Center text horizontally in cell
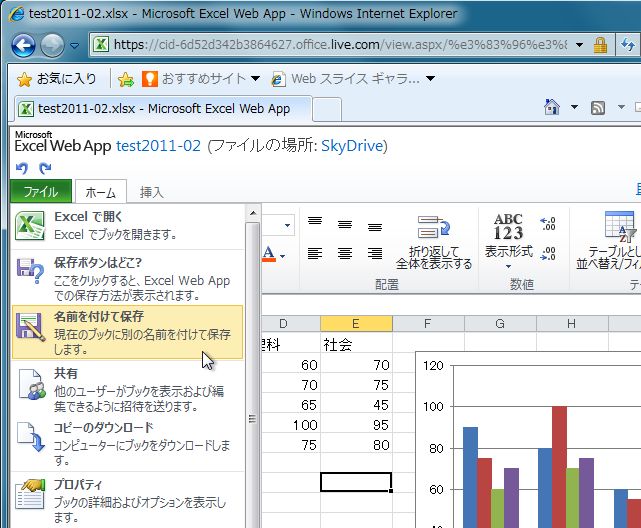Viewport: 641px width, 528px height. pyautogui.click(x=345, y=254)
